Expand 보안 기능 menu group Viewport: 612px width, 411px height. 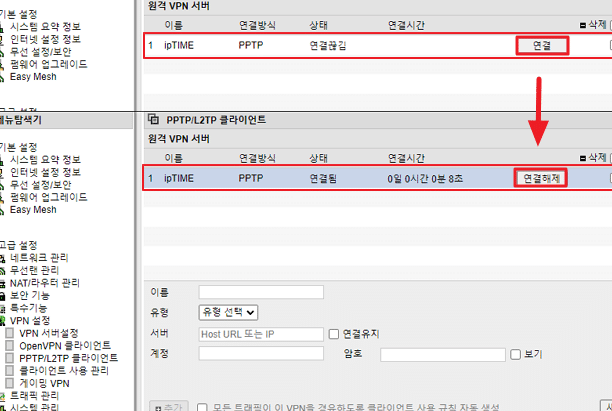point(30,295)
